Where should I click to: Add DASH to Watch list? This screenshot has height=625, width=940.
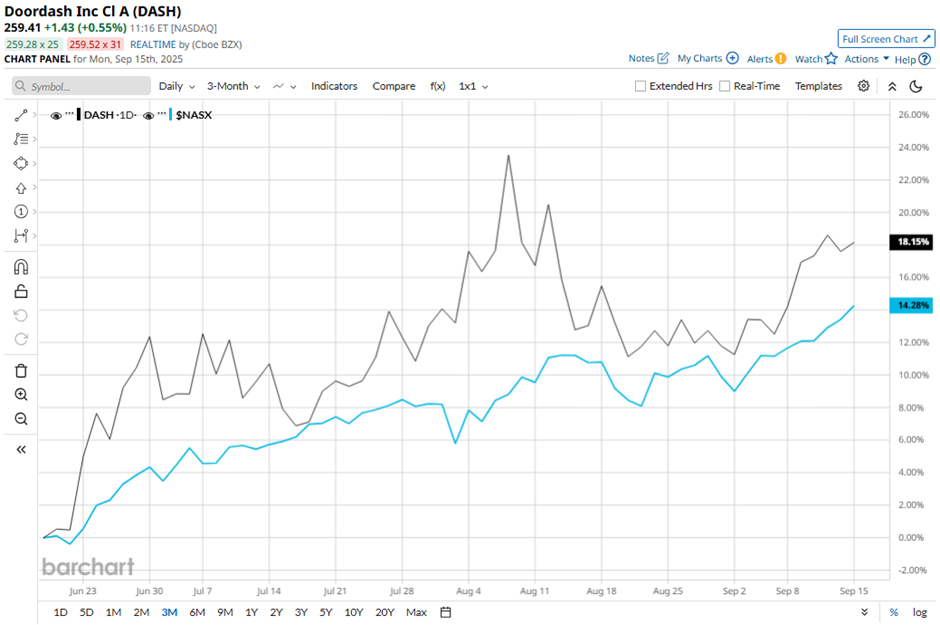pos(831,58)
